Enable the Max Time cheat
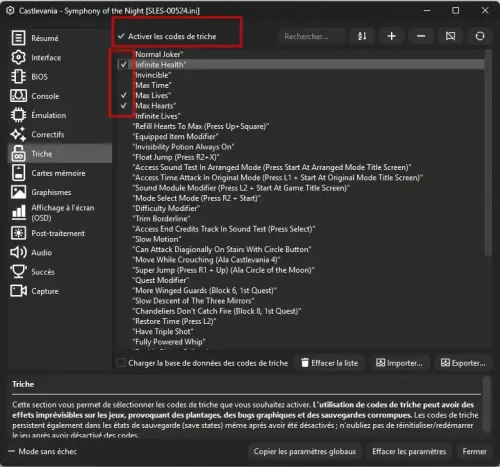Screen dimensions: 500x467 pyautogui.click(x=123, y=85)
